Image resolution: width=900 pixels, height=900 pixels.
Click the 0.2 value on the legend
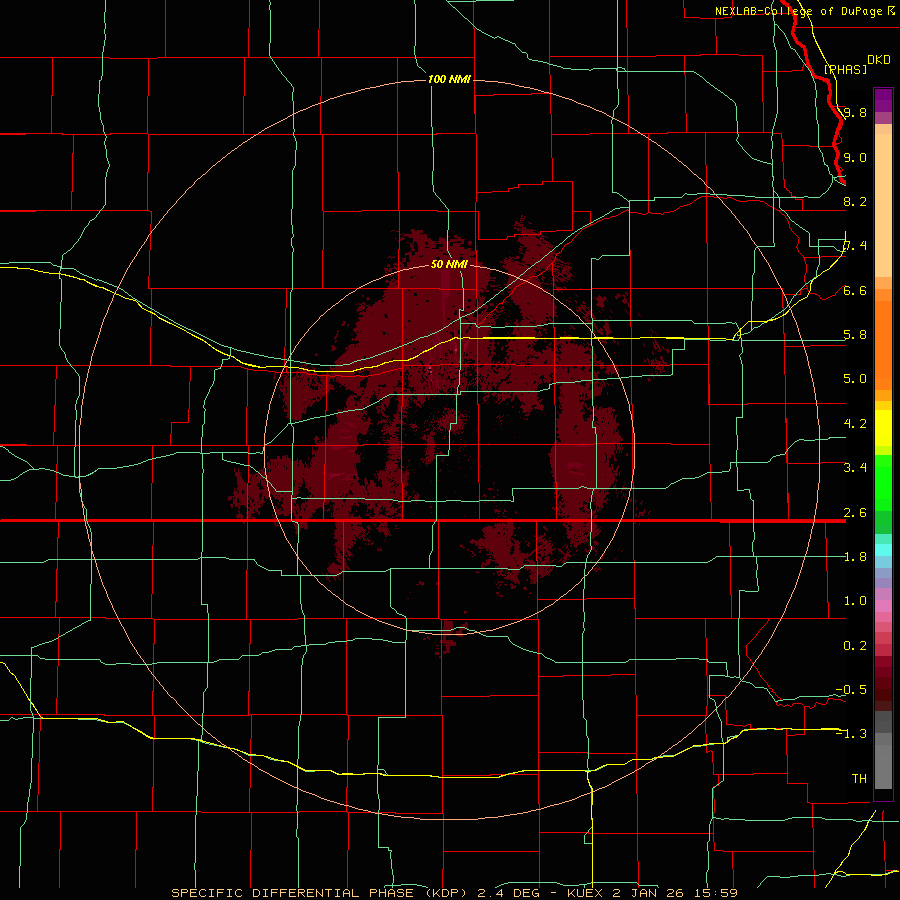[855, 646]
